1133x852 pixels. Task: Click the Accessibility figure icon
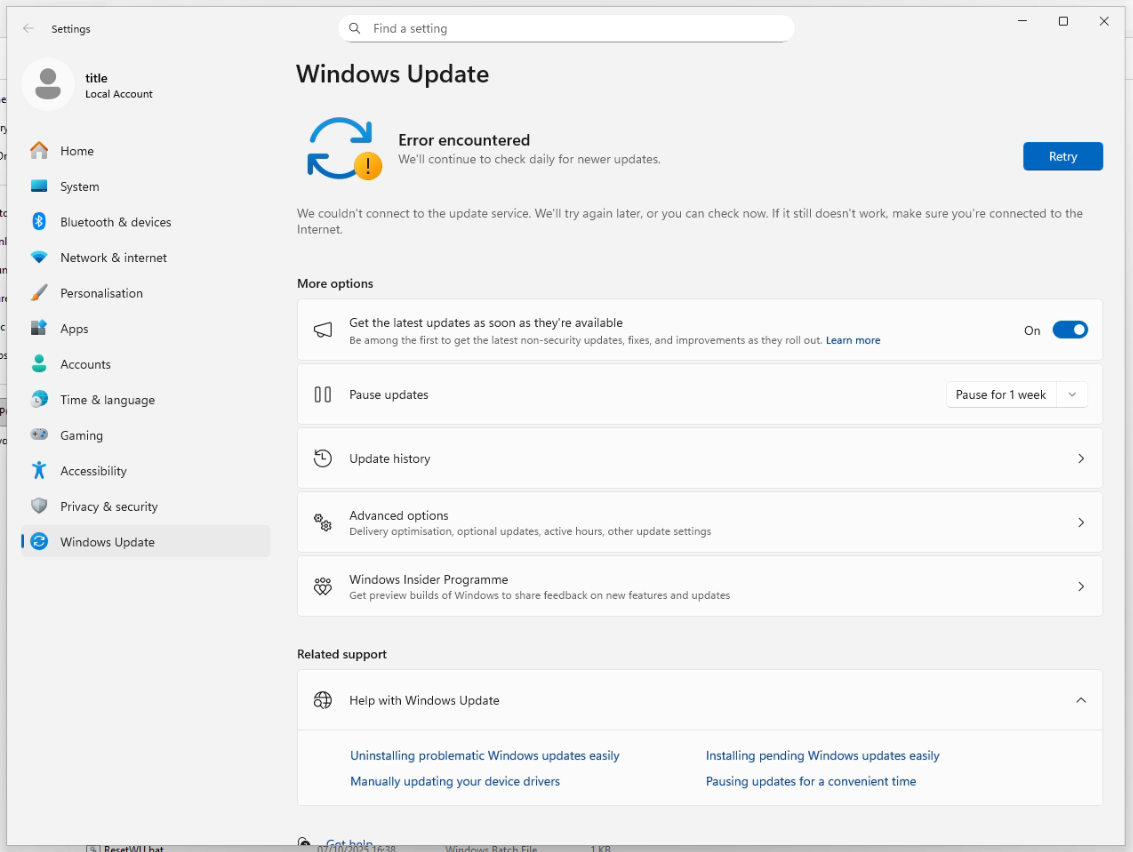(39, 470)
